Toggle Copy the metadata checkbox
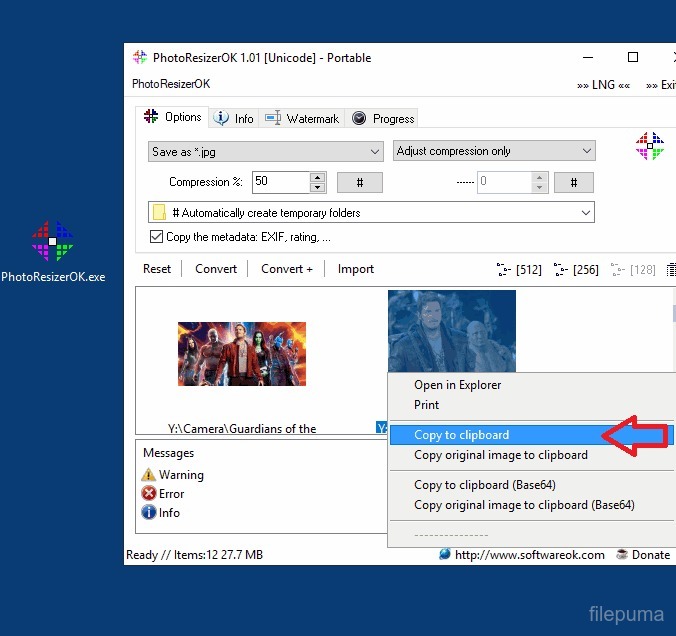 pos(156,237)
